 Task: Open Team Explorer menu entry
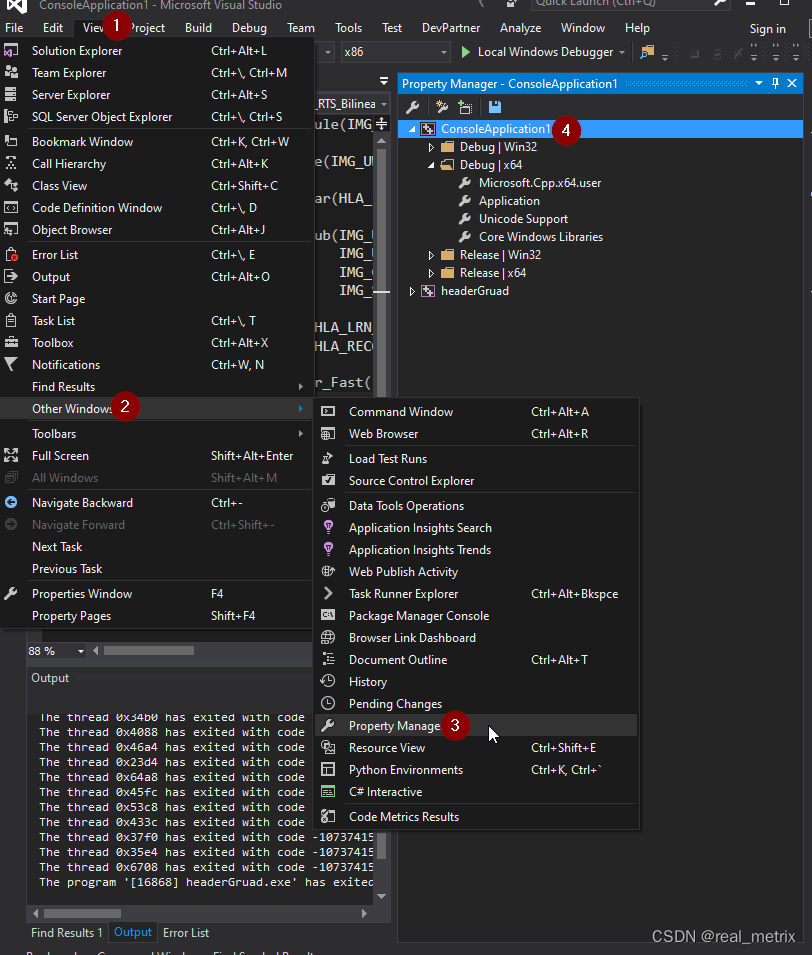156,73
